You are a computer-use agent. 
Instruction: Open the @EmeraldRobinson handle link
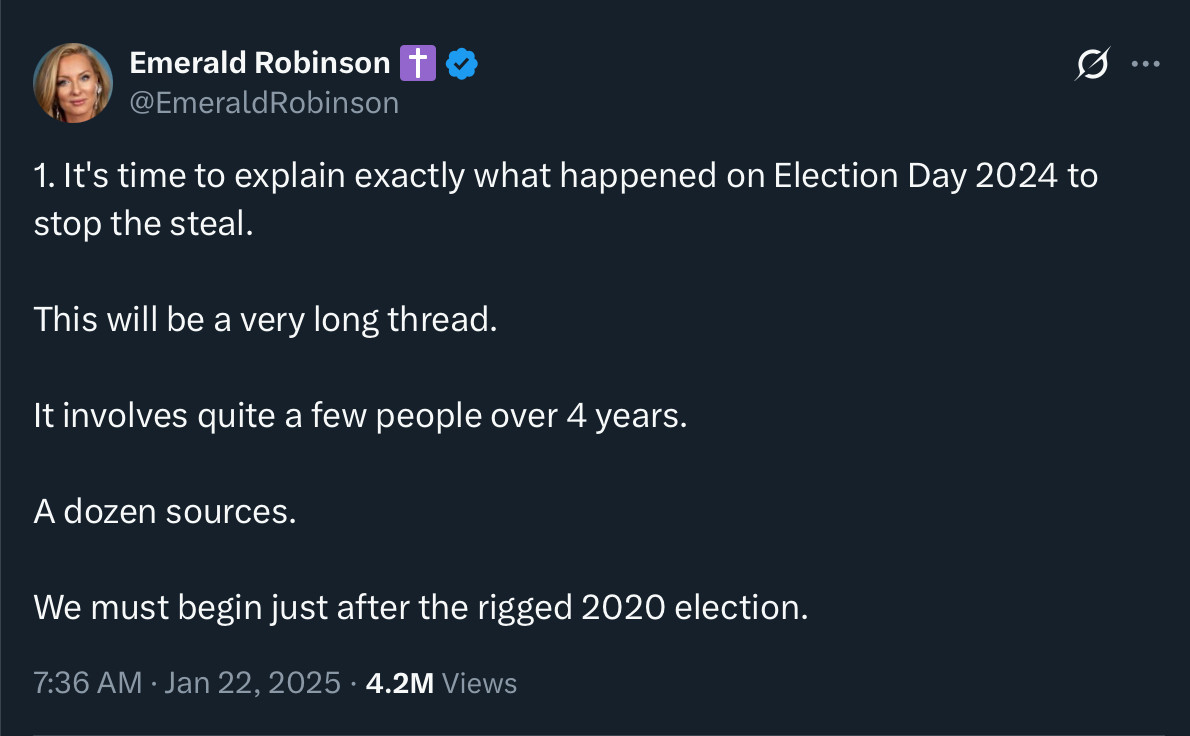(264, 102)
